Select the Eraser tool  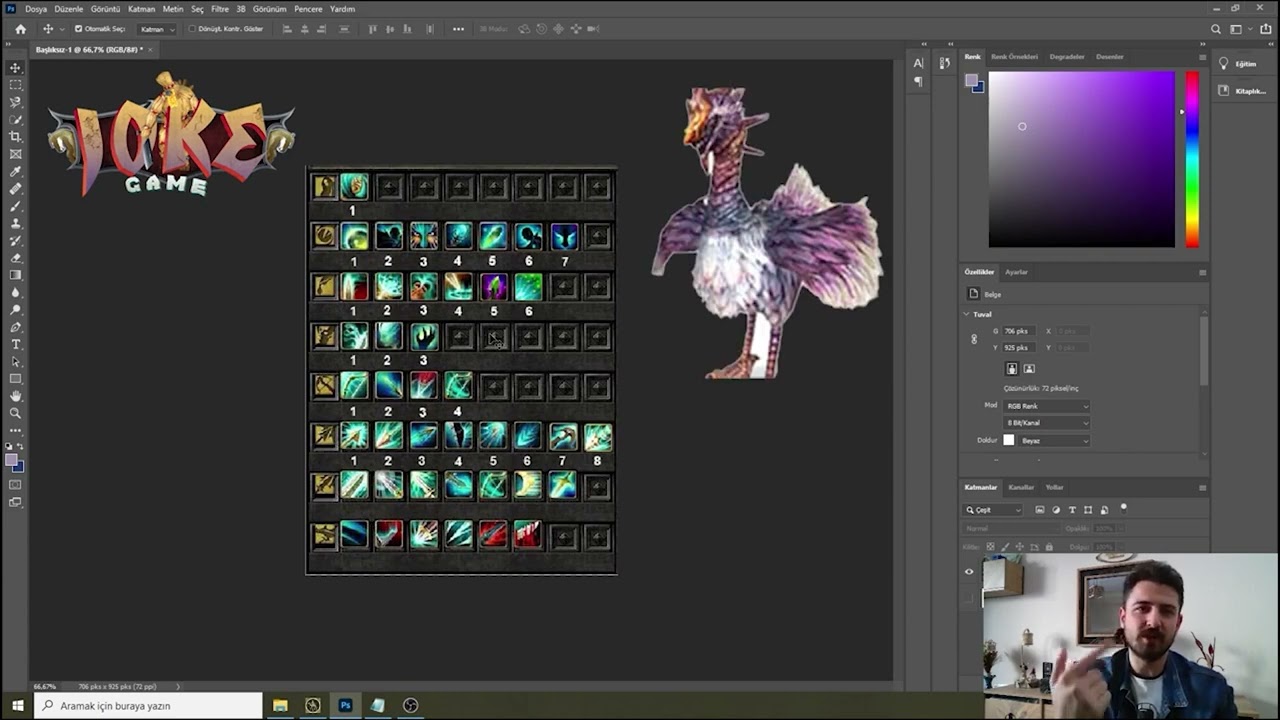point(15,258)
